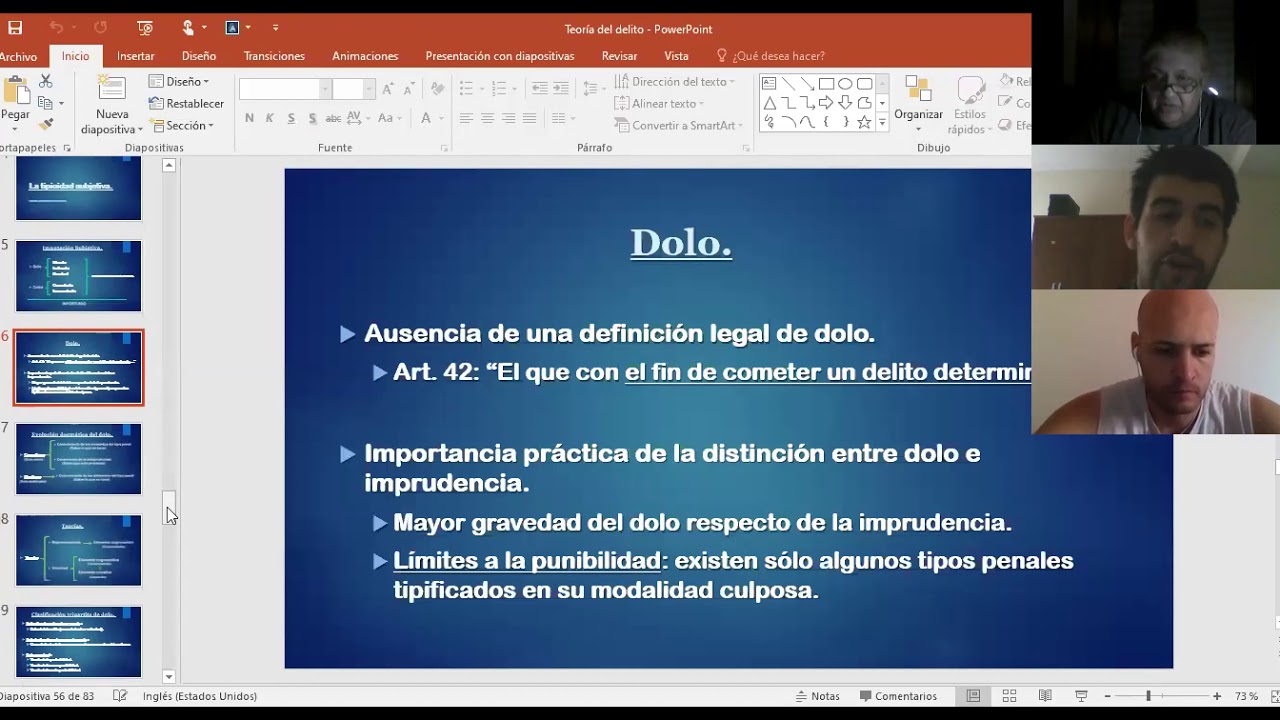Start presentation from beginning in quick access toolbar

click(145, 28)
